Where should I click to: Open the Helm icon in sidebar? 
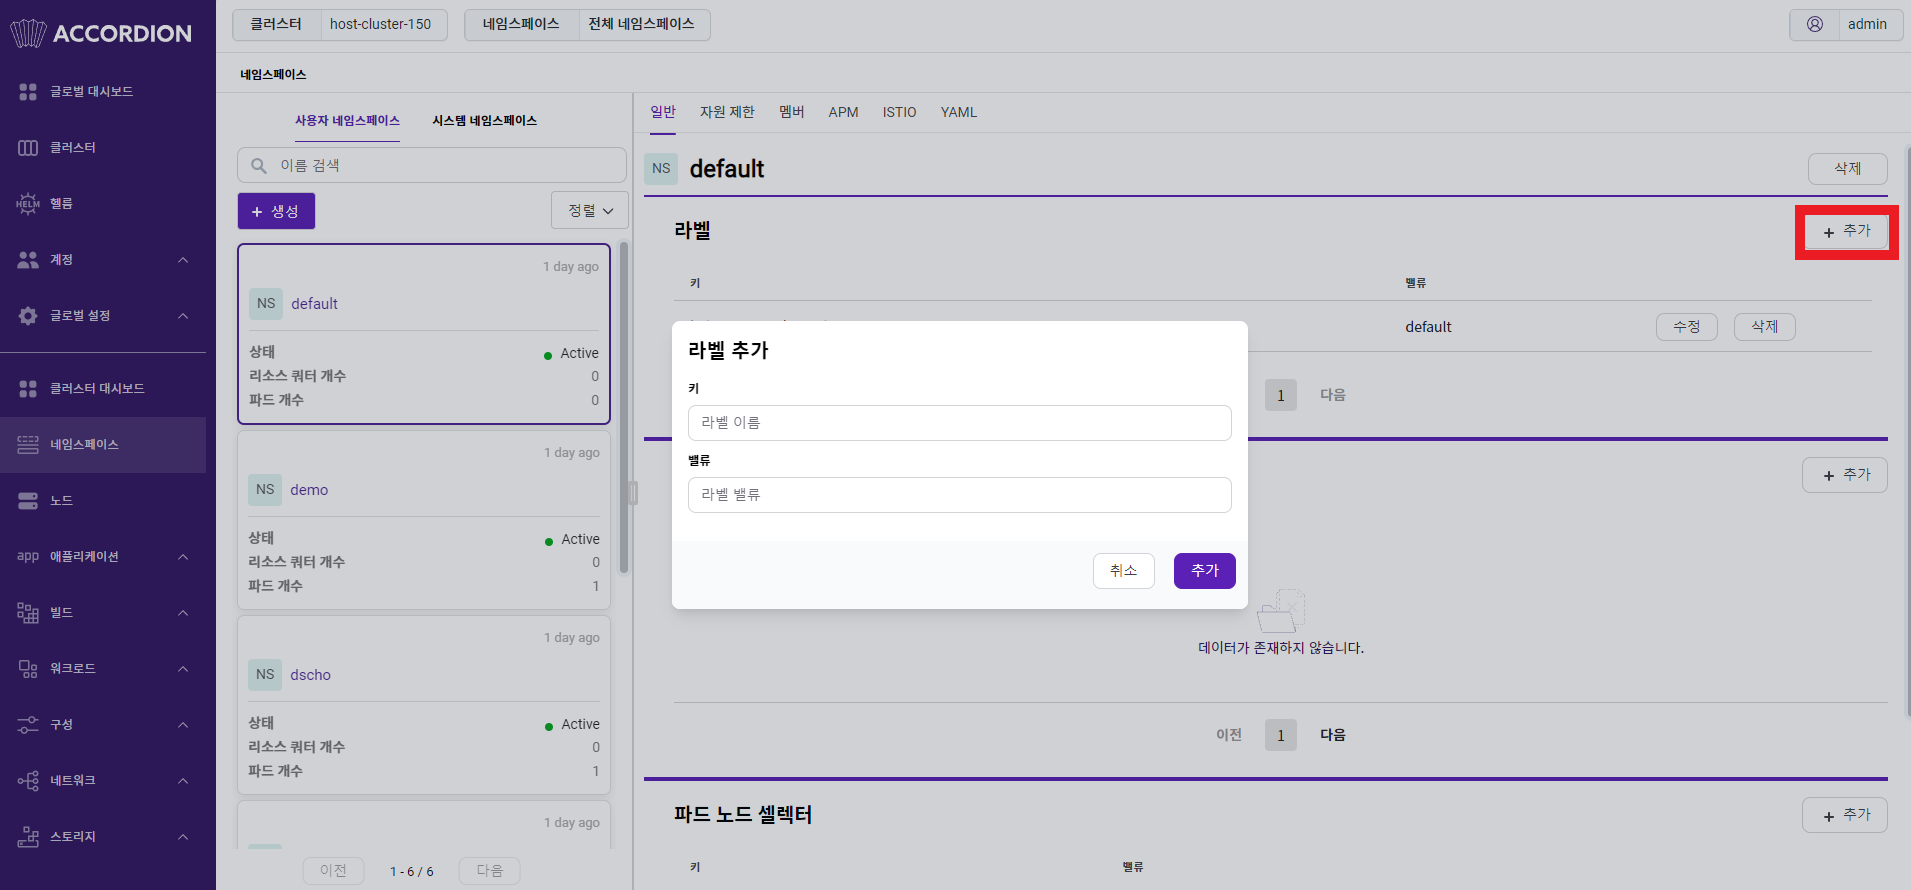(28, 204)
